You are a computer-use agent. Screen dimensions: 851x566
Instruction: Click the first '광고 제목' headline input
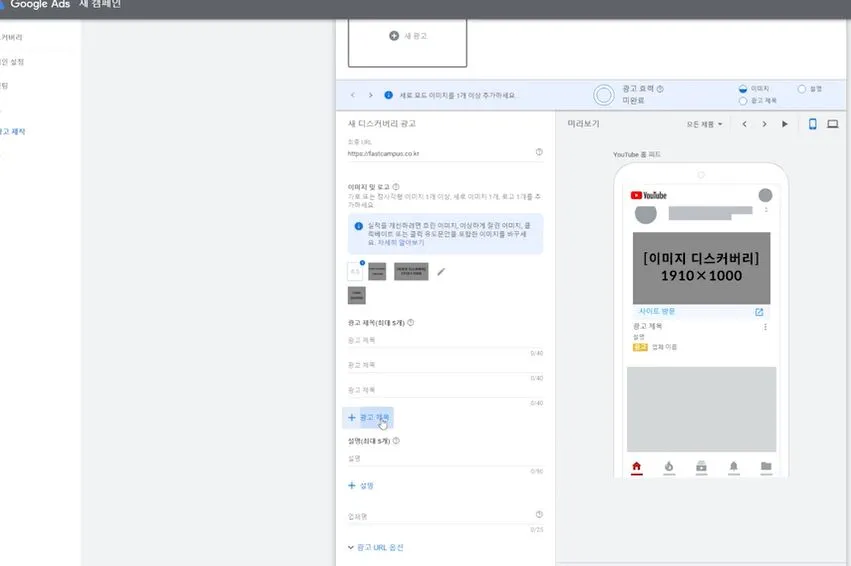445,341
